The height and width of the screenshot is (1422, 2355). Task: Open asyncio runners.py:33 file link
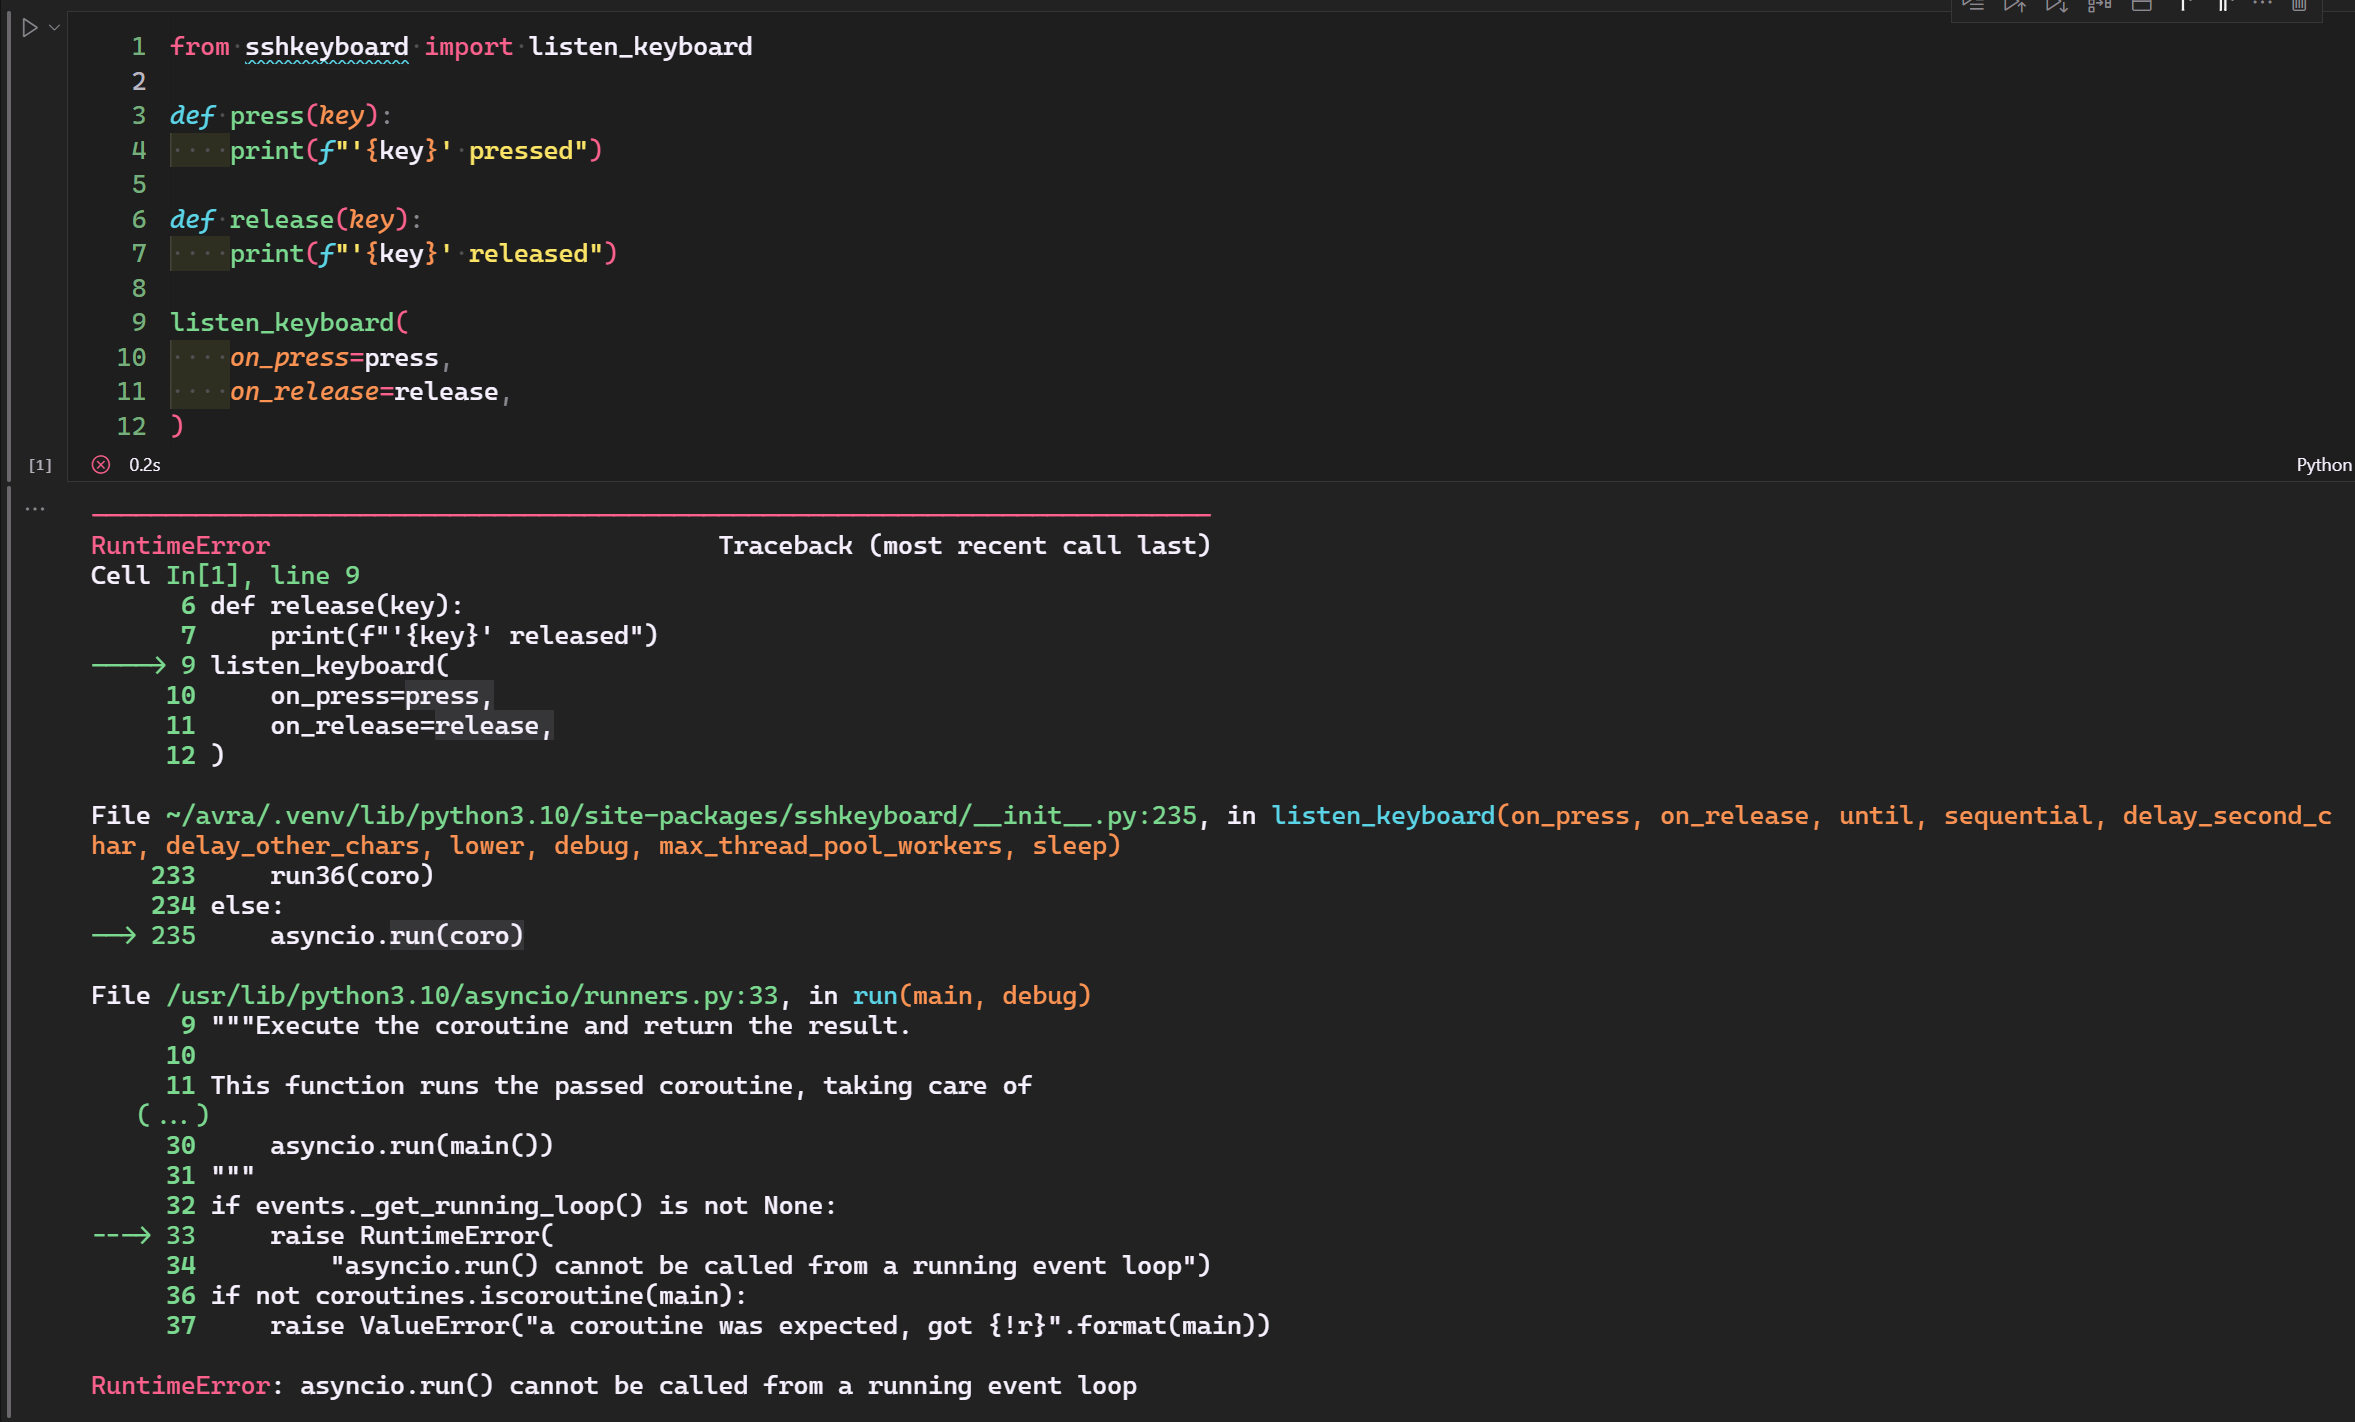click(472, 995)
